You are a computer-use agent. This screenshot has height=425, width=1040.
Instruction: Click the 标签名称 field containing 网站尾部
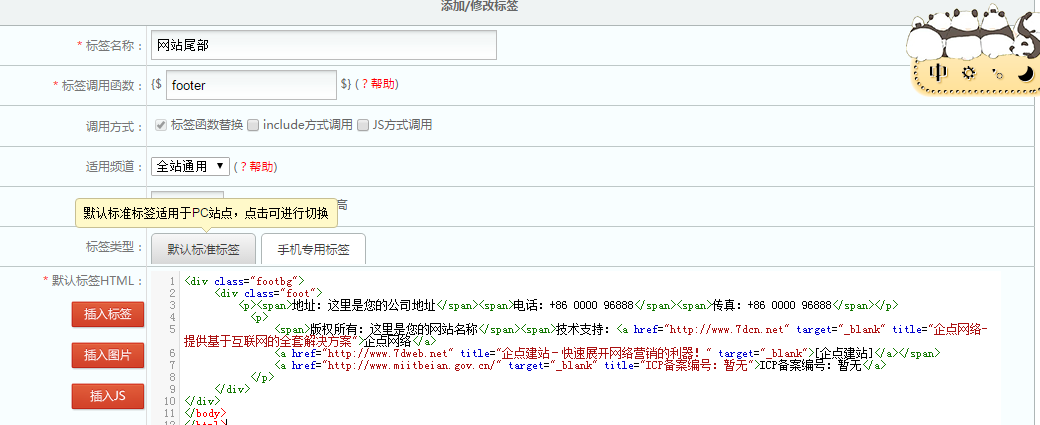pos(324,45)
